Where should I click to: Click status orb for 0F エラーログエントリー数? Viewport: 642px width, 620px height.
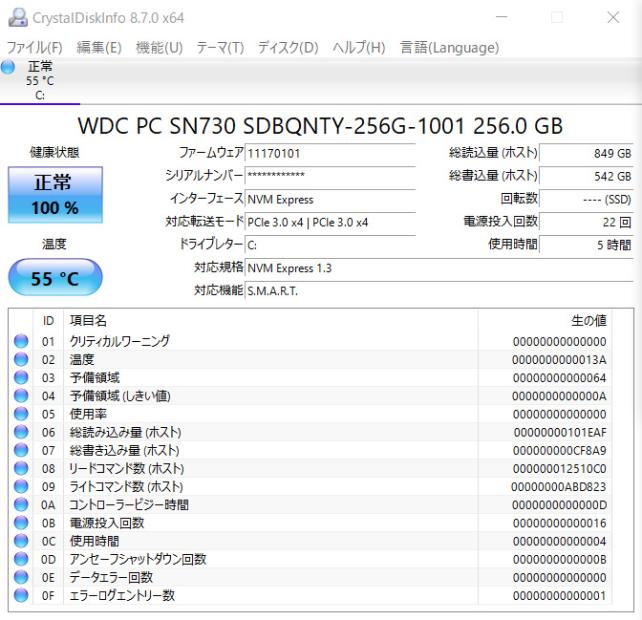pos(21,595)
